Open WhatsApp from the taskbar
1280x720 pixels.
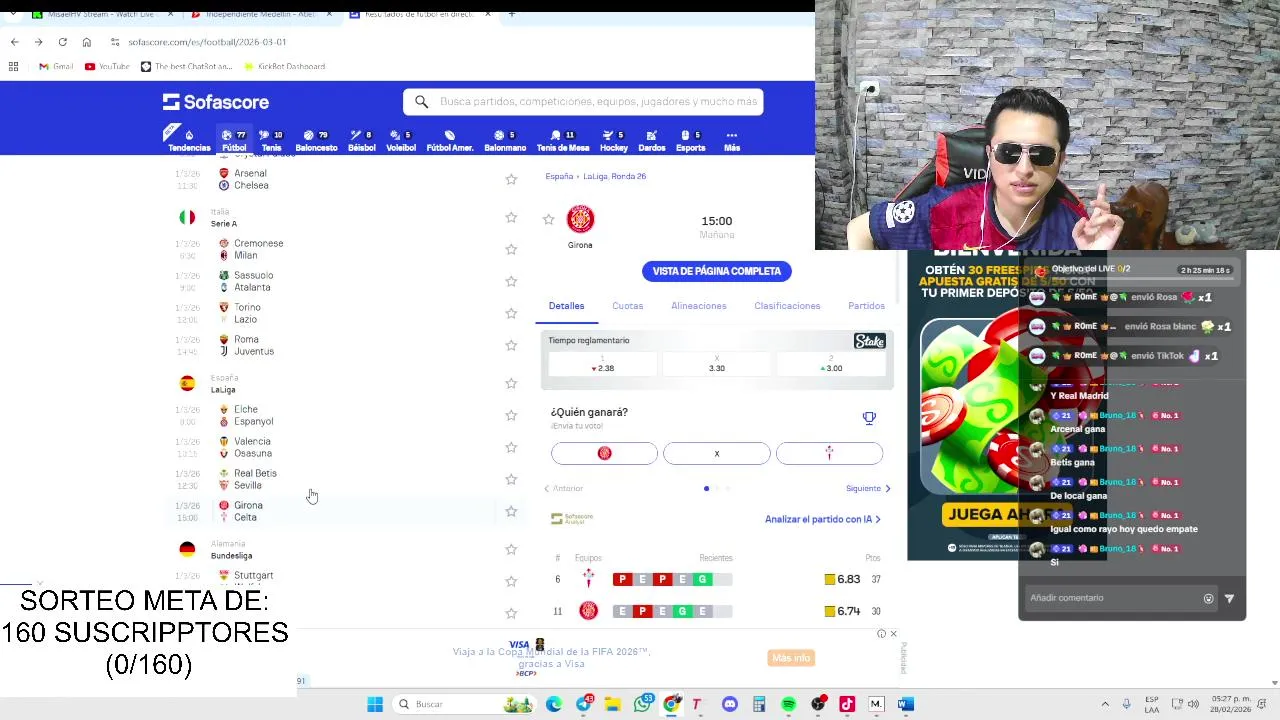pyautogui.click(x=642, y=704)
